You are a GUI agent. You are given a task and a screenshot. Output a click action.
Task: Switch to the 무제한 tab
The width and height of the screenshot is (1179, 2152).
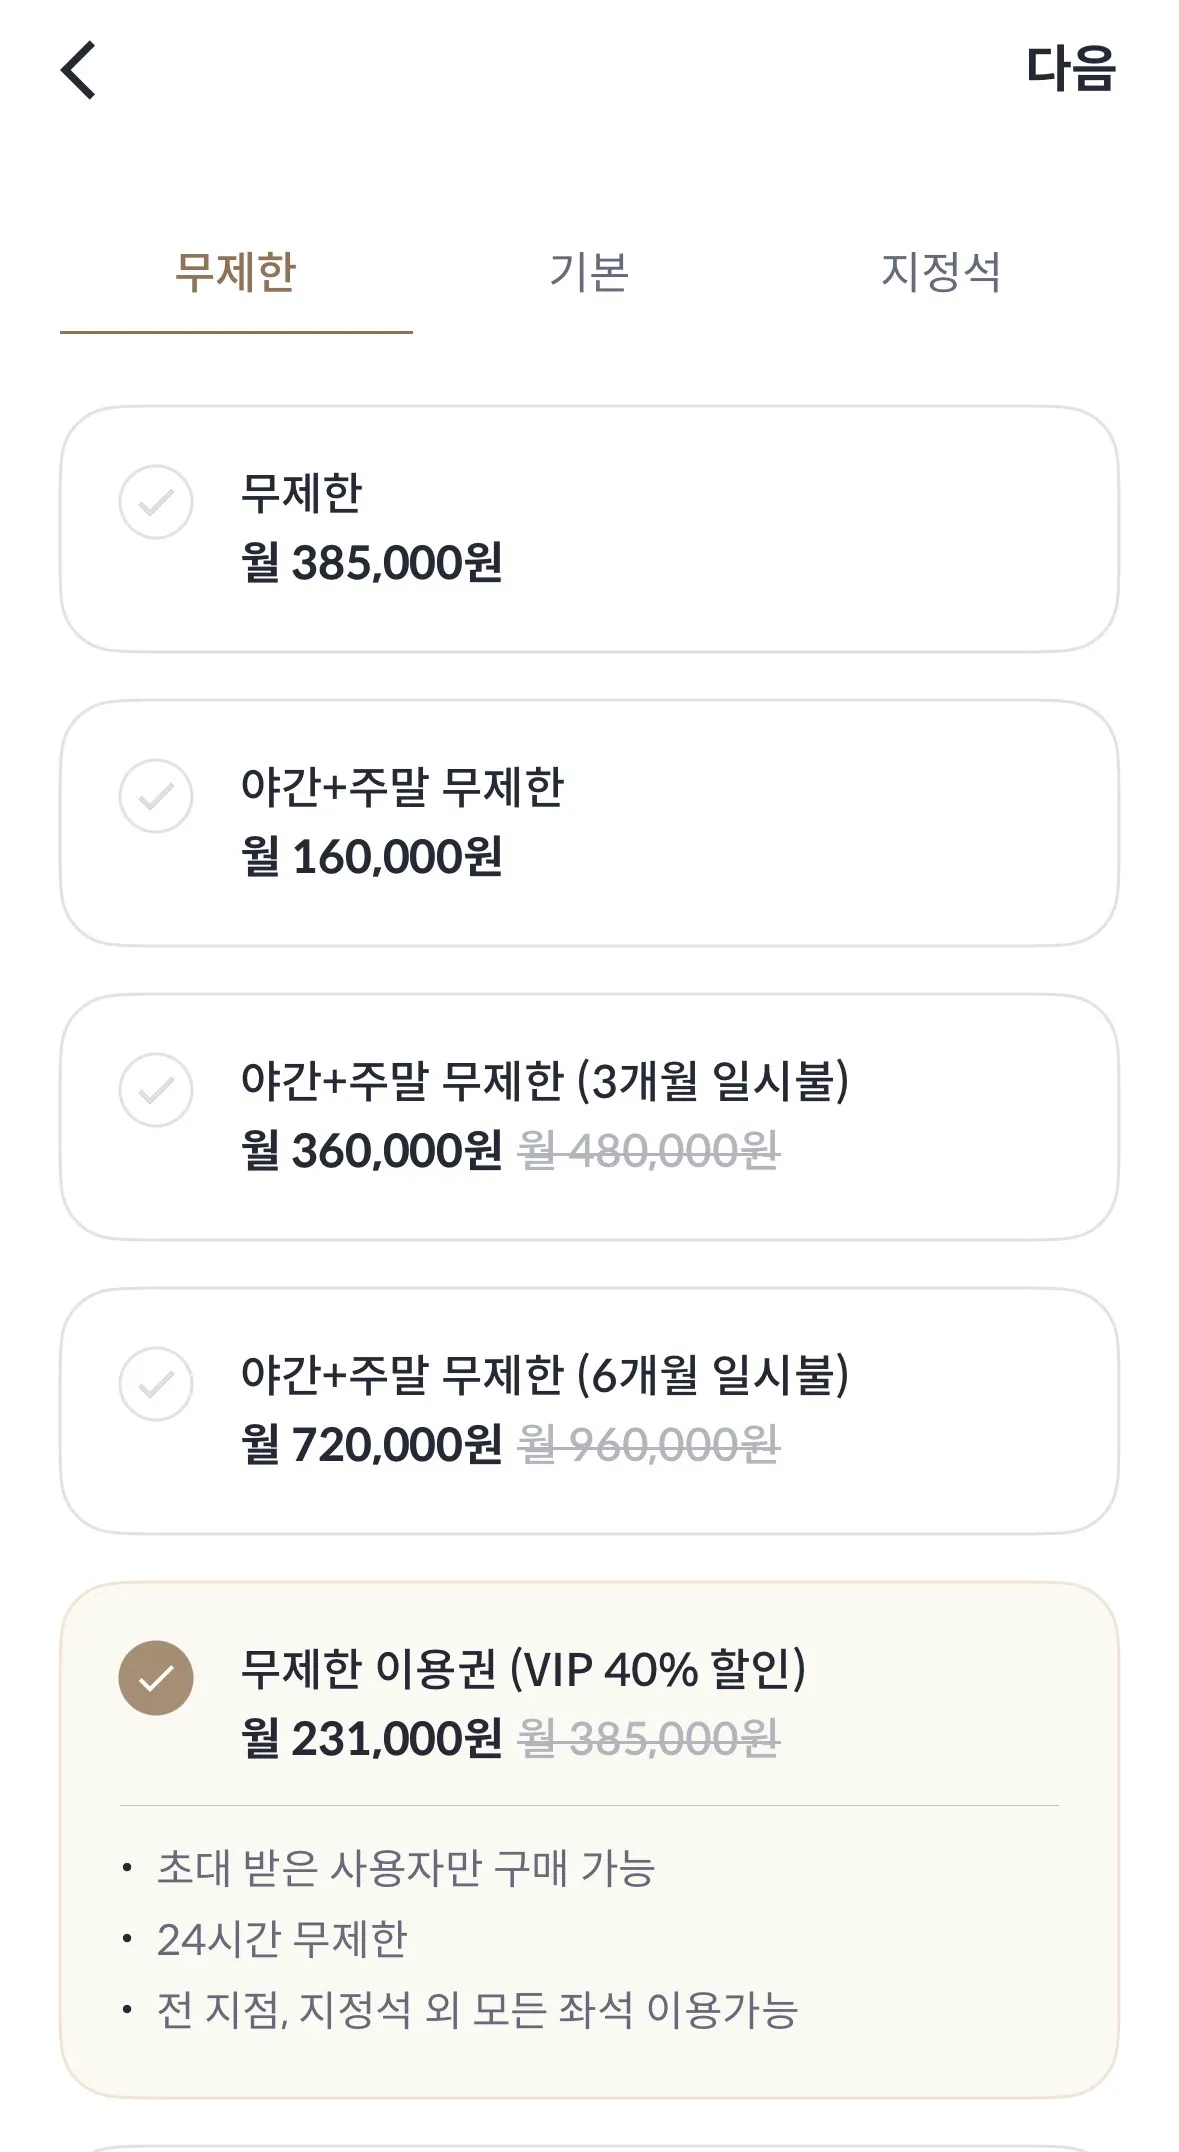pyautogui.click(x=236, y=272)
